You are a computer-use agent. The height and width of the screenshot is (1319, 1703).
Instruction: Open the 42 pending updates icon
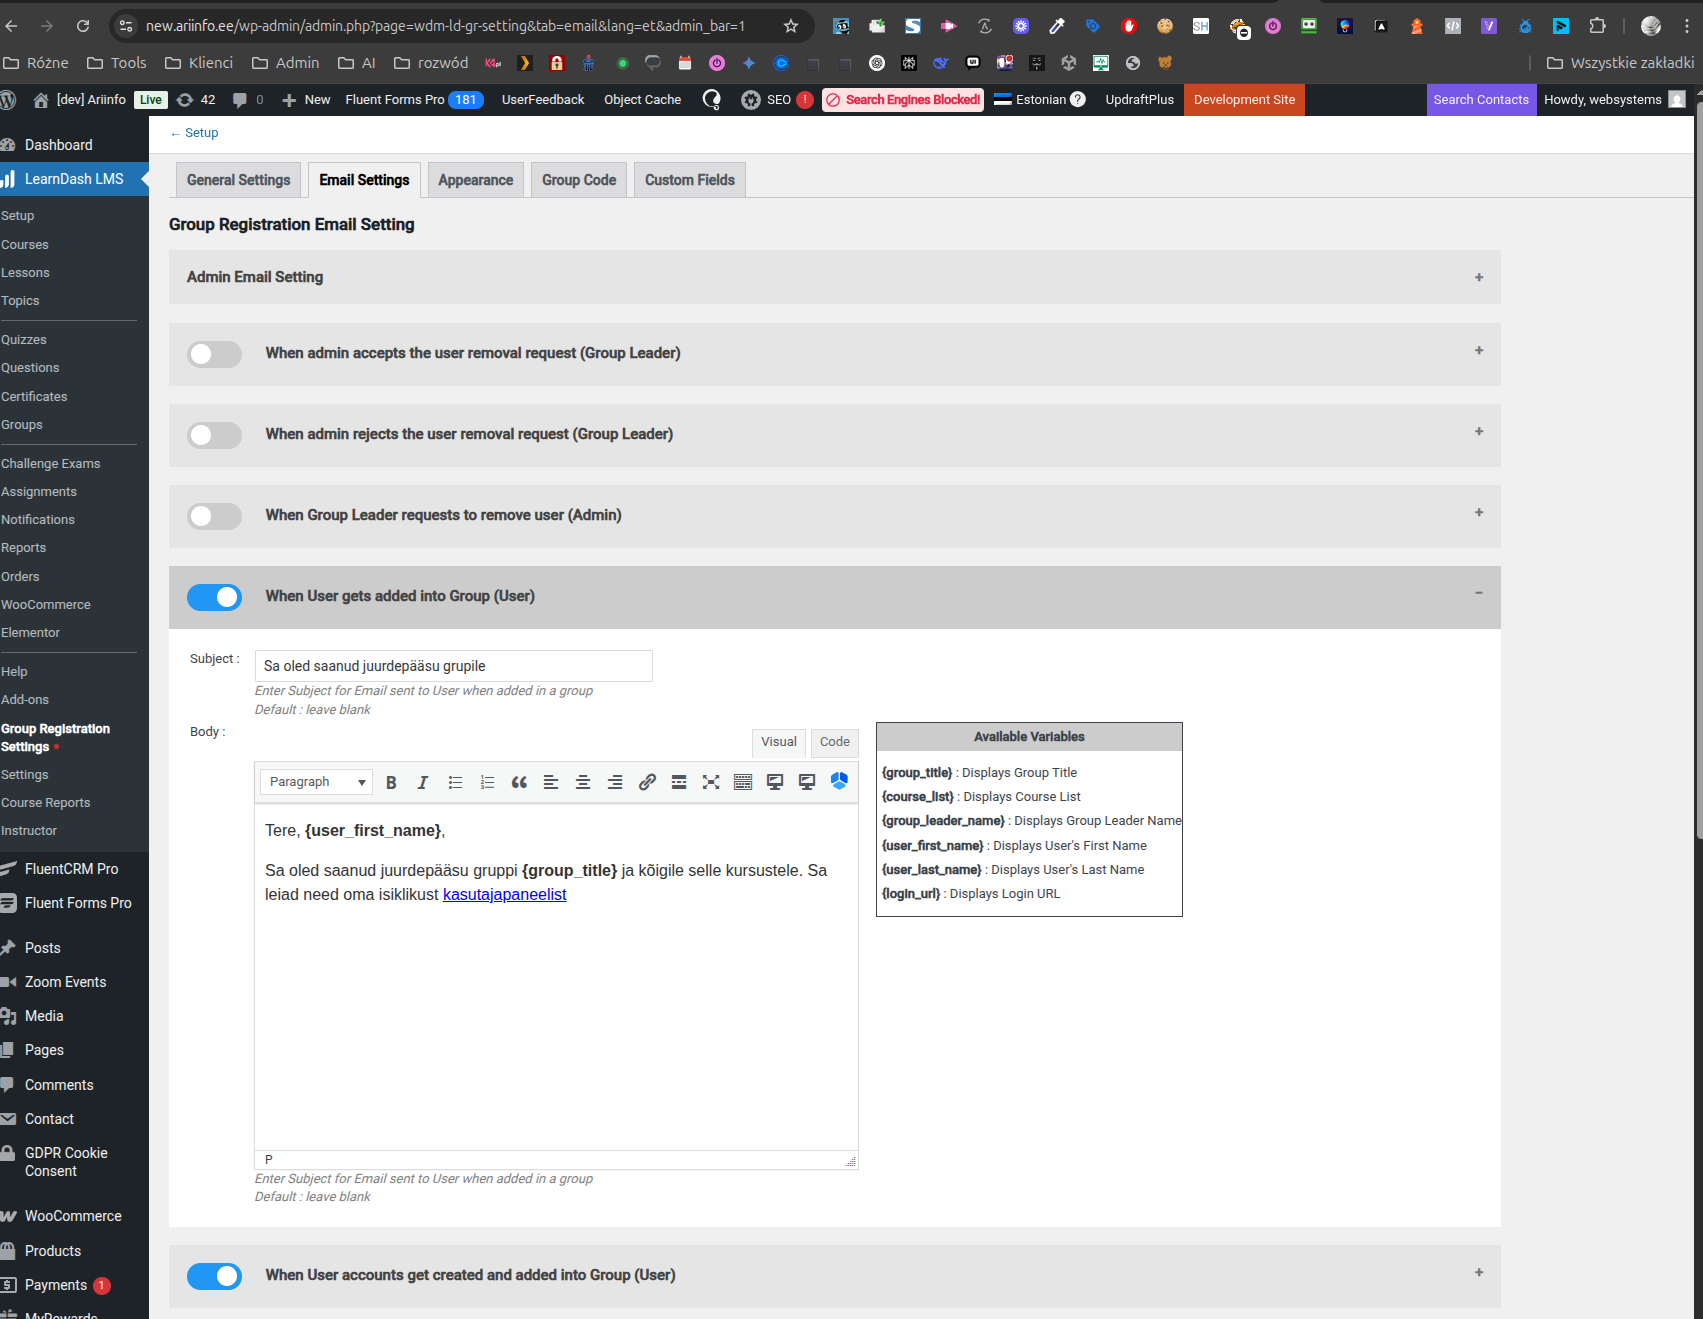(x=196, y=100)
